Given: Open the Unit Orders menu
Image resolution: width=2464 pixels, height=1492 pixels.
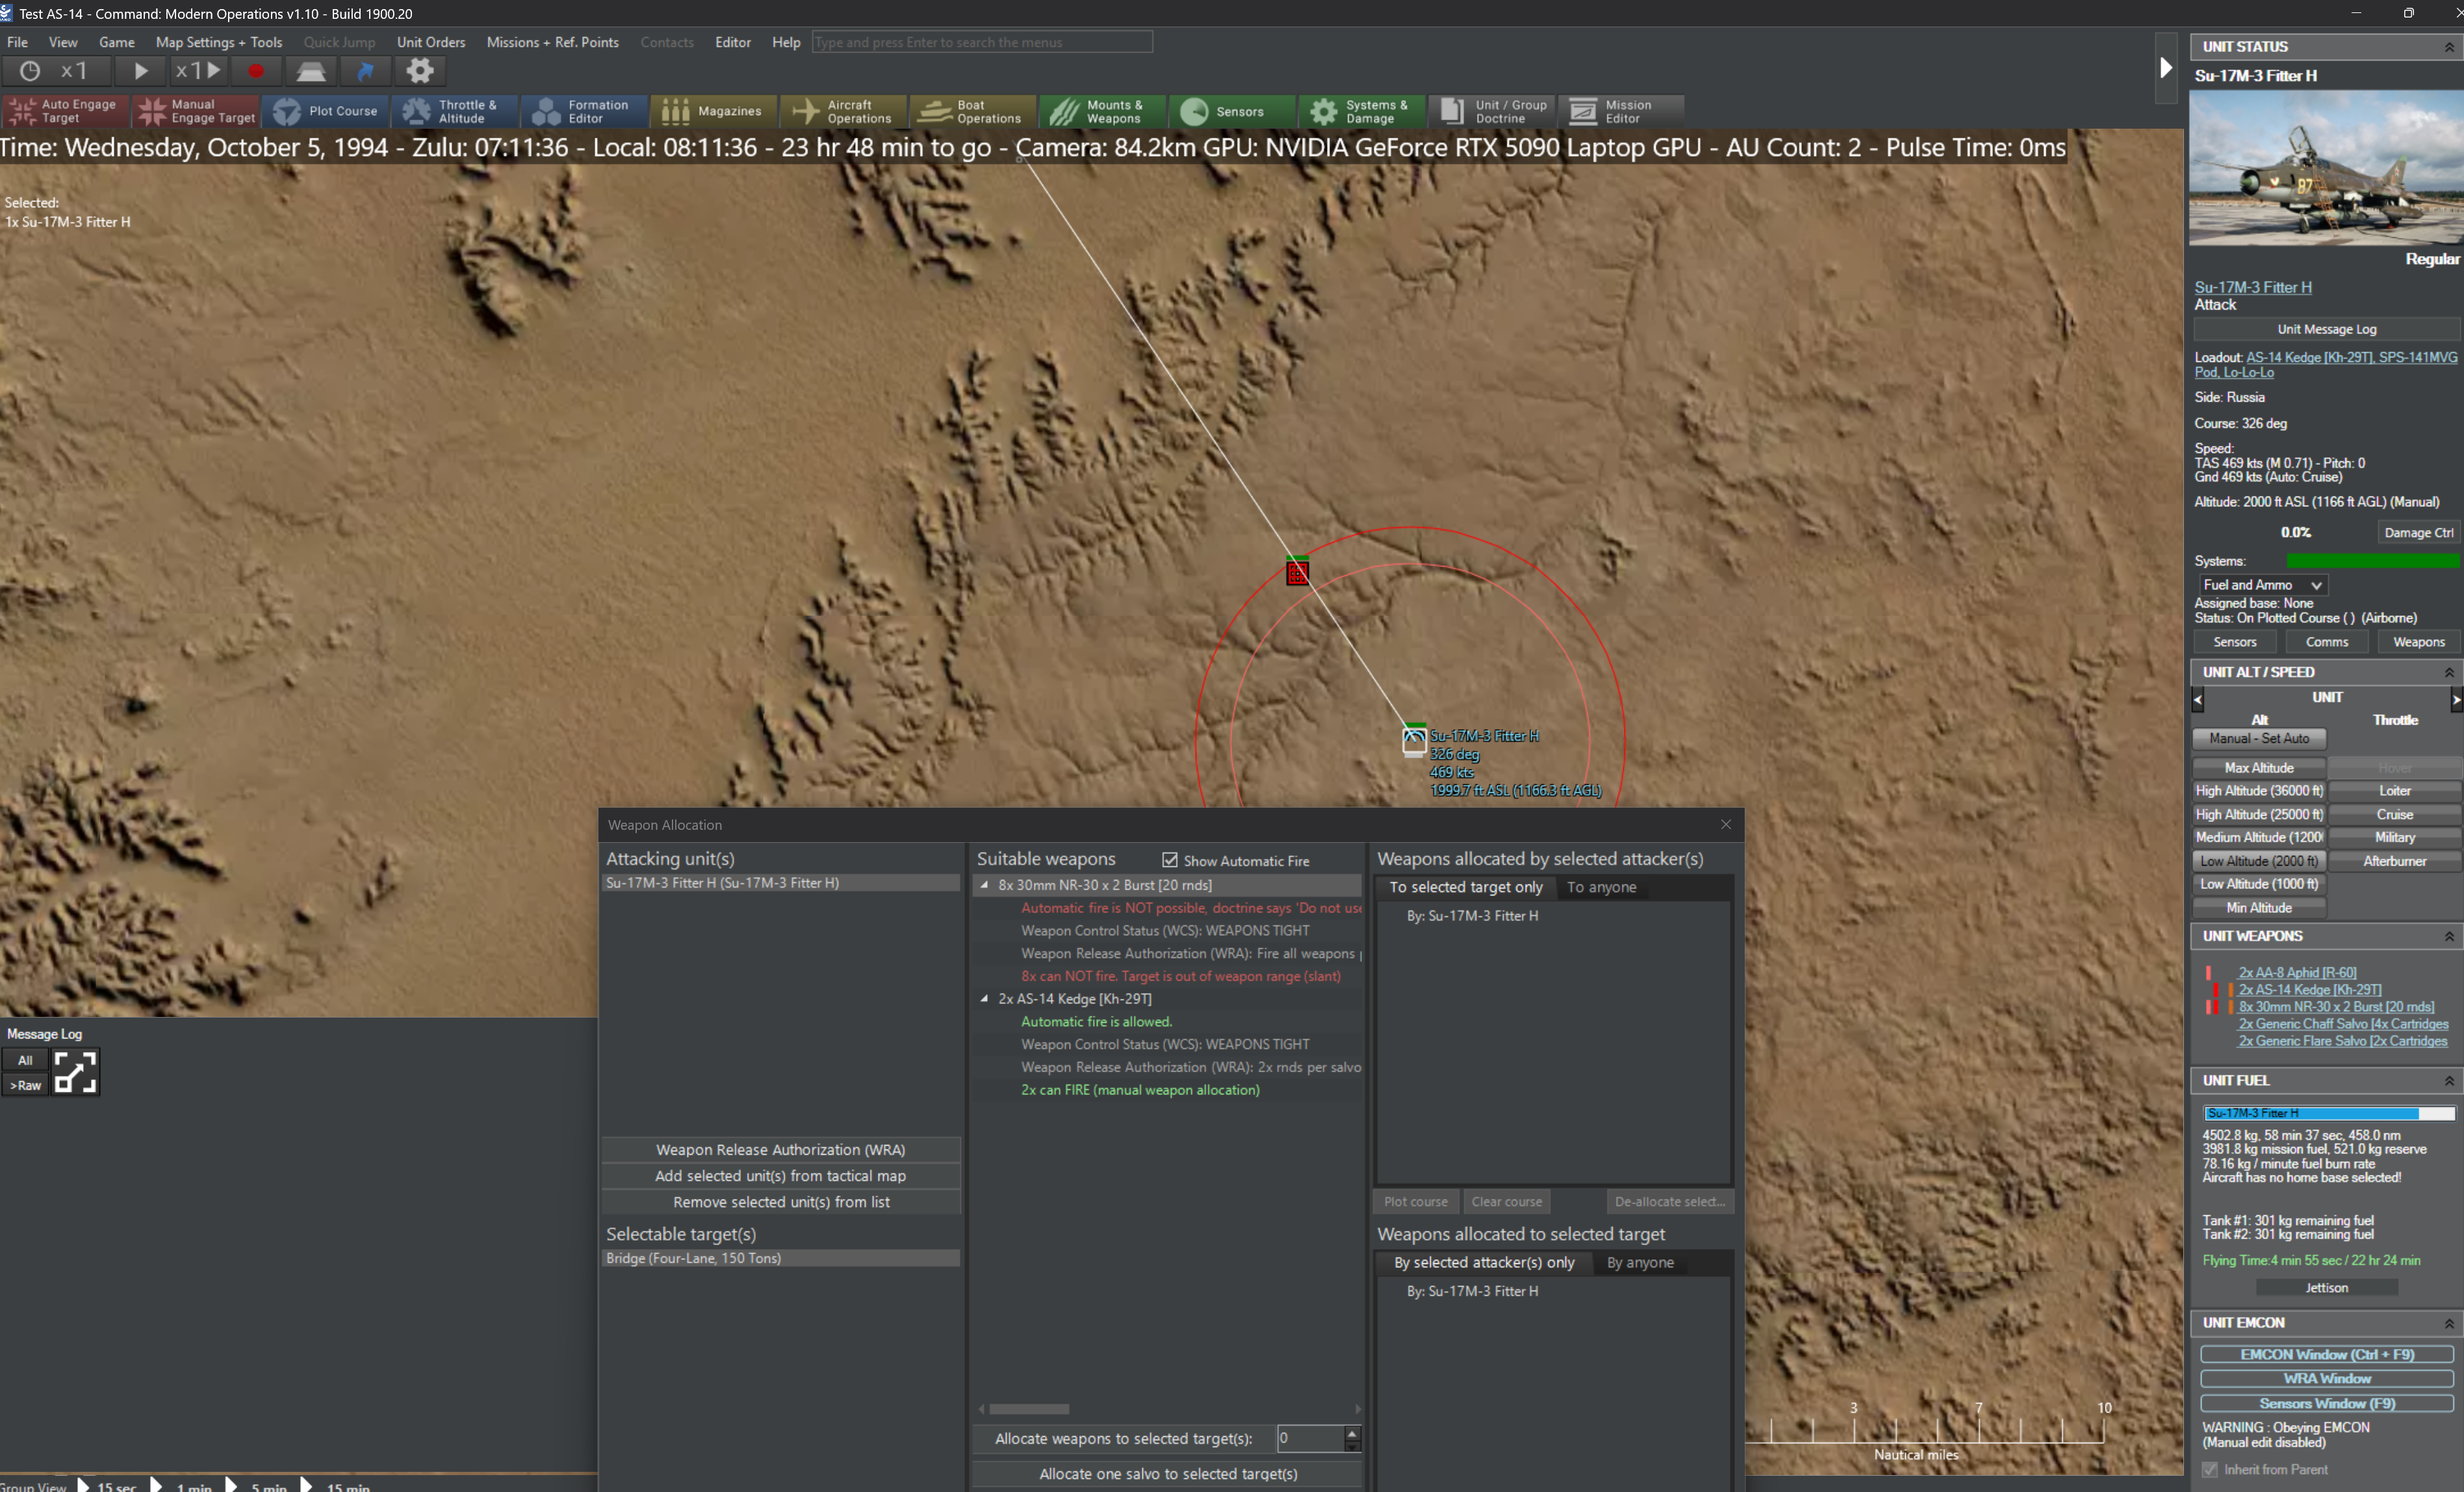Looking at the screenshot, I should [431, 42].
